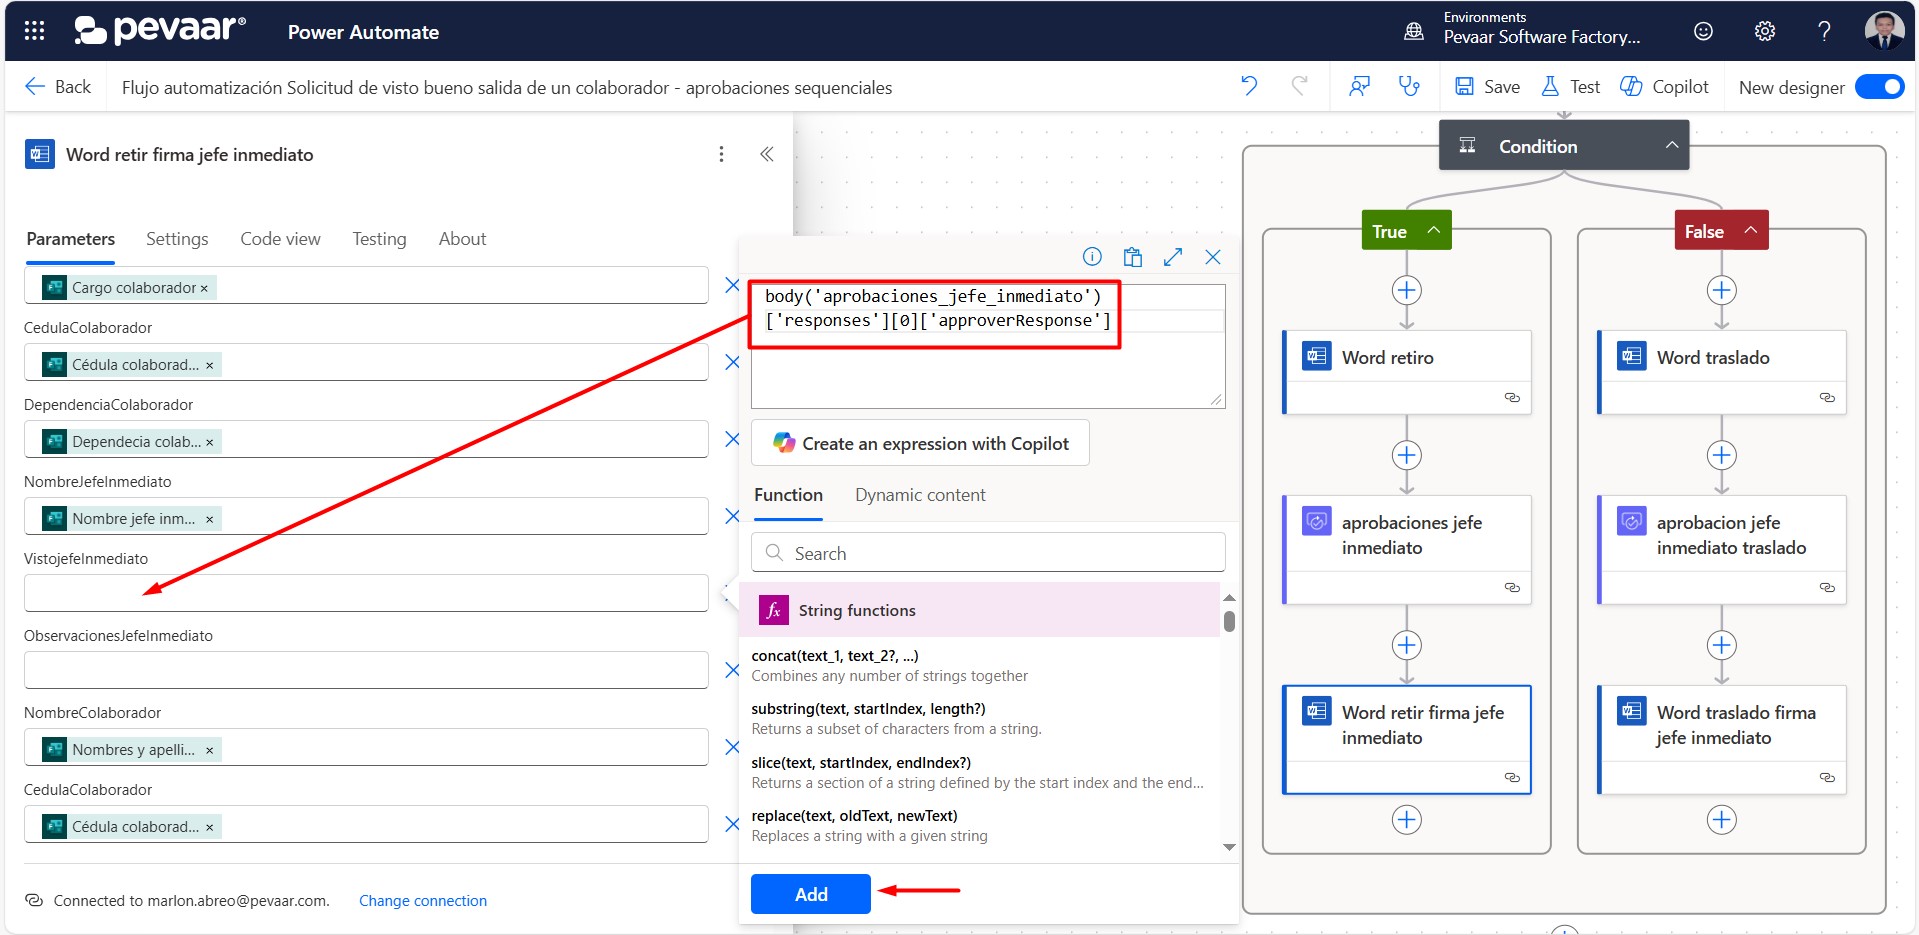The width and height of the screenshot is (1919, 935).
Task: Select the aprobacion jefe inmediato traslado card
Action: point(1721,549)
